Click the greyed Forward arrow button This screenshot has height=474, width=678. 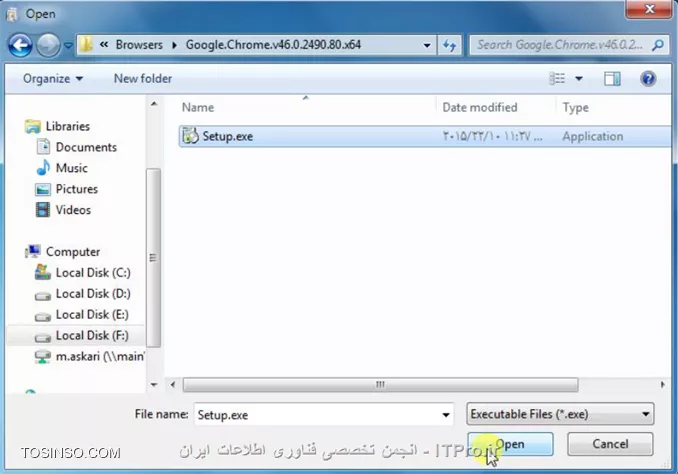pos(48,45)
